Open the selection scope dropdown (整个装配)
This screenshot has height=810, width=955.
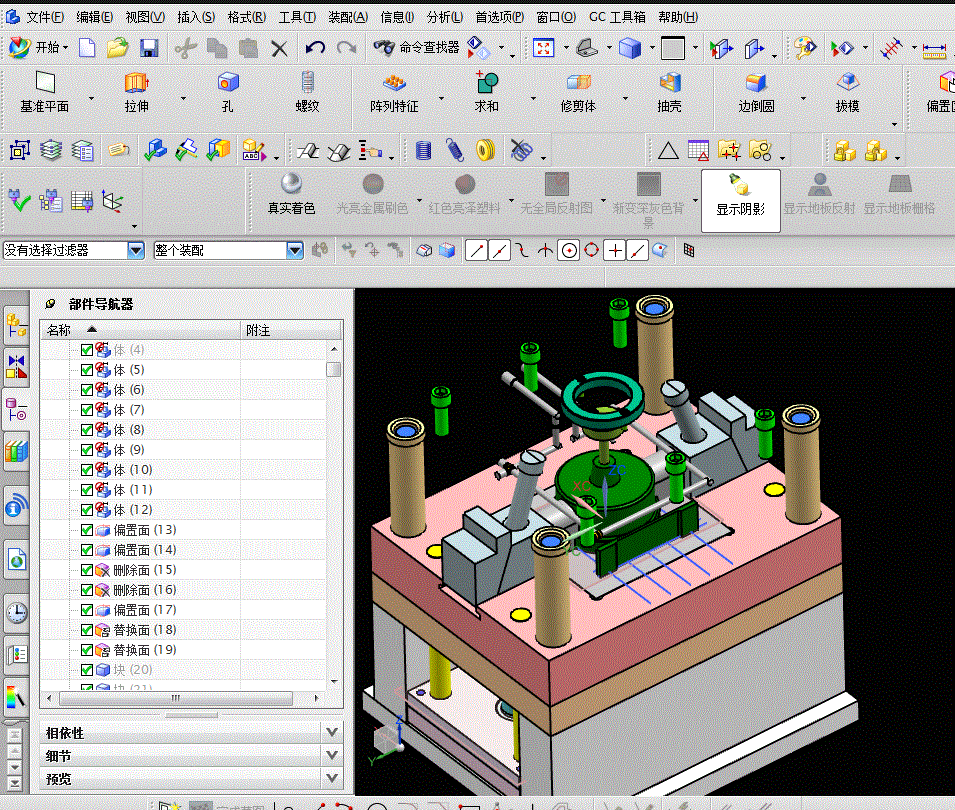pos(295,250)
